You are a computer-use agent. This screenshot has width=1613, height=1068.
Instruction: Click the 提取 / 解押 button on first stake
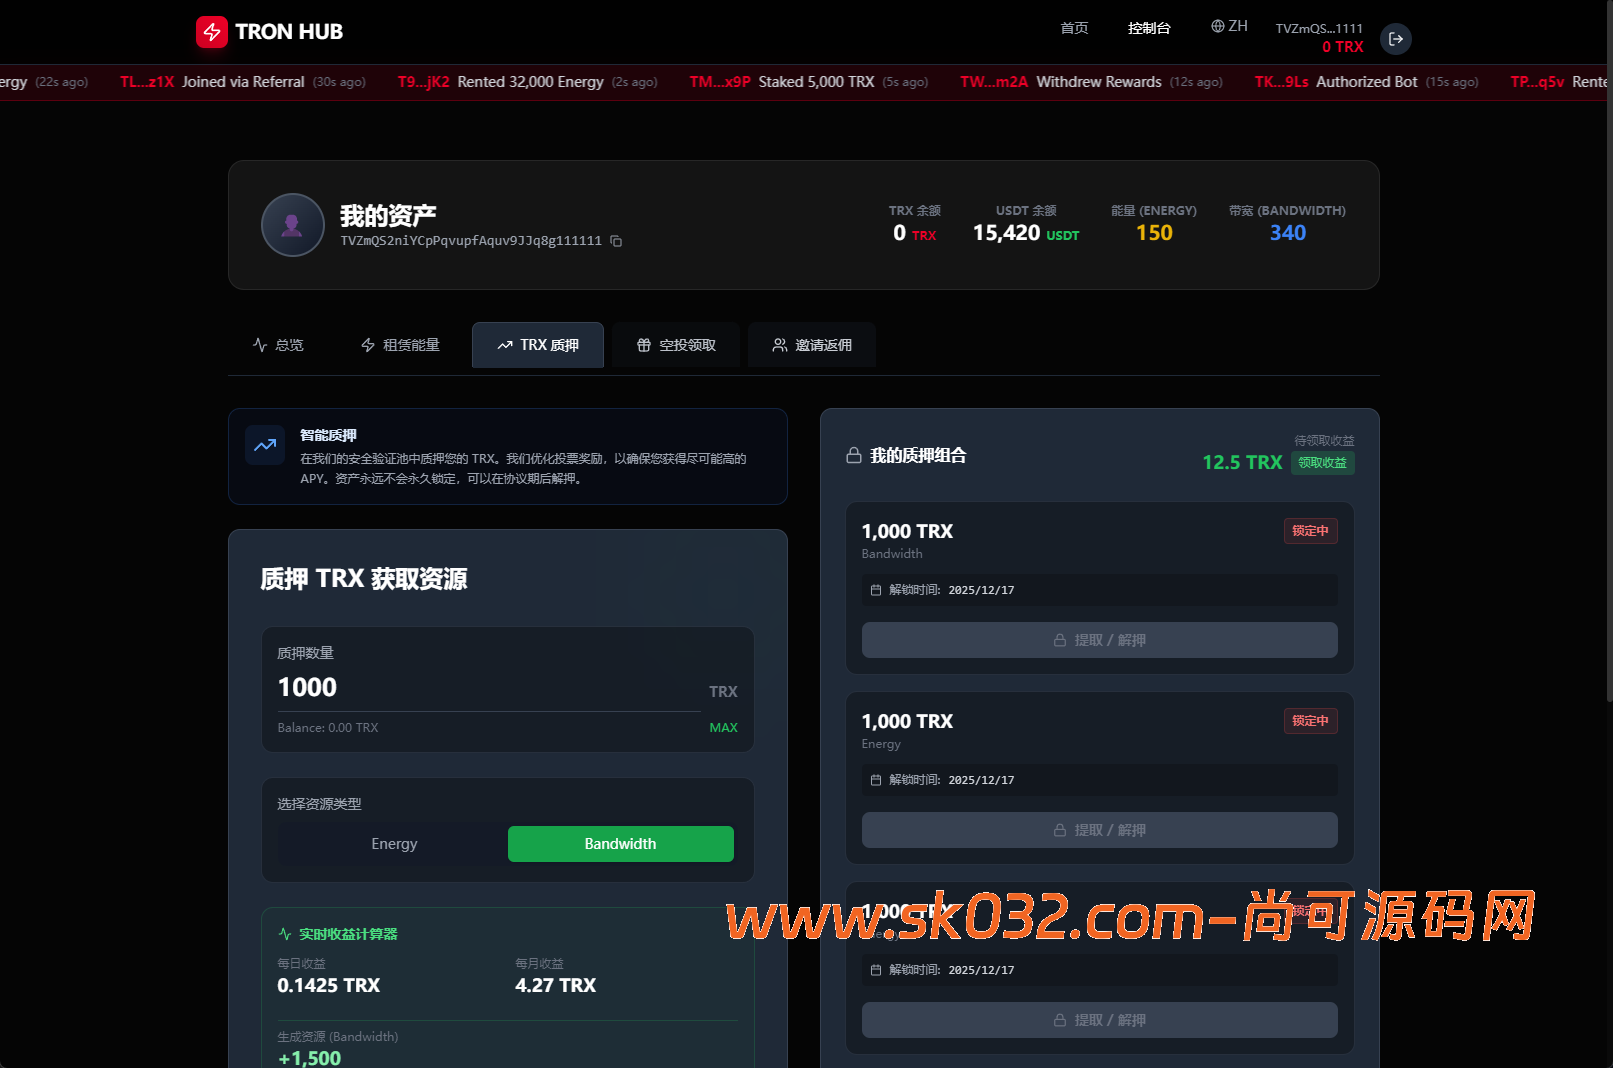point(1098,639)
